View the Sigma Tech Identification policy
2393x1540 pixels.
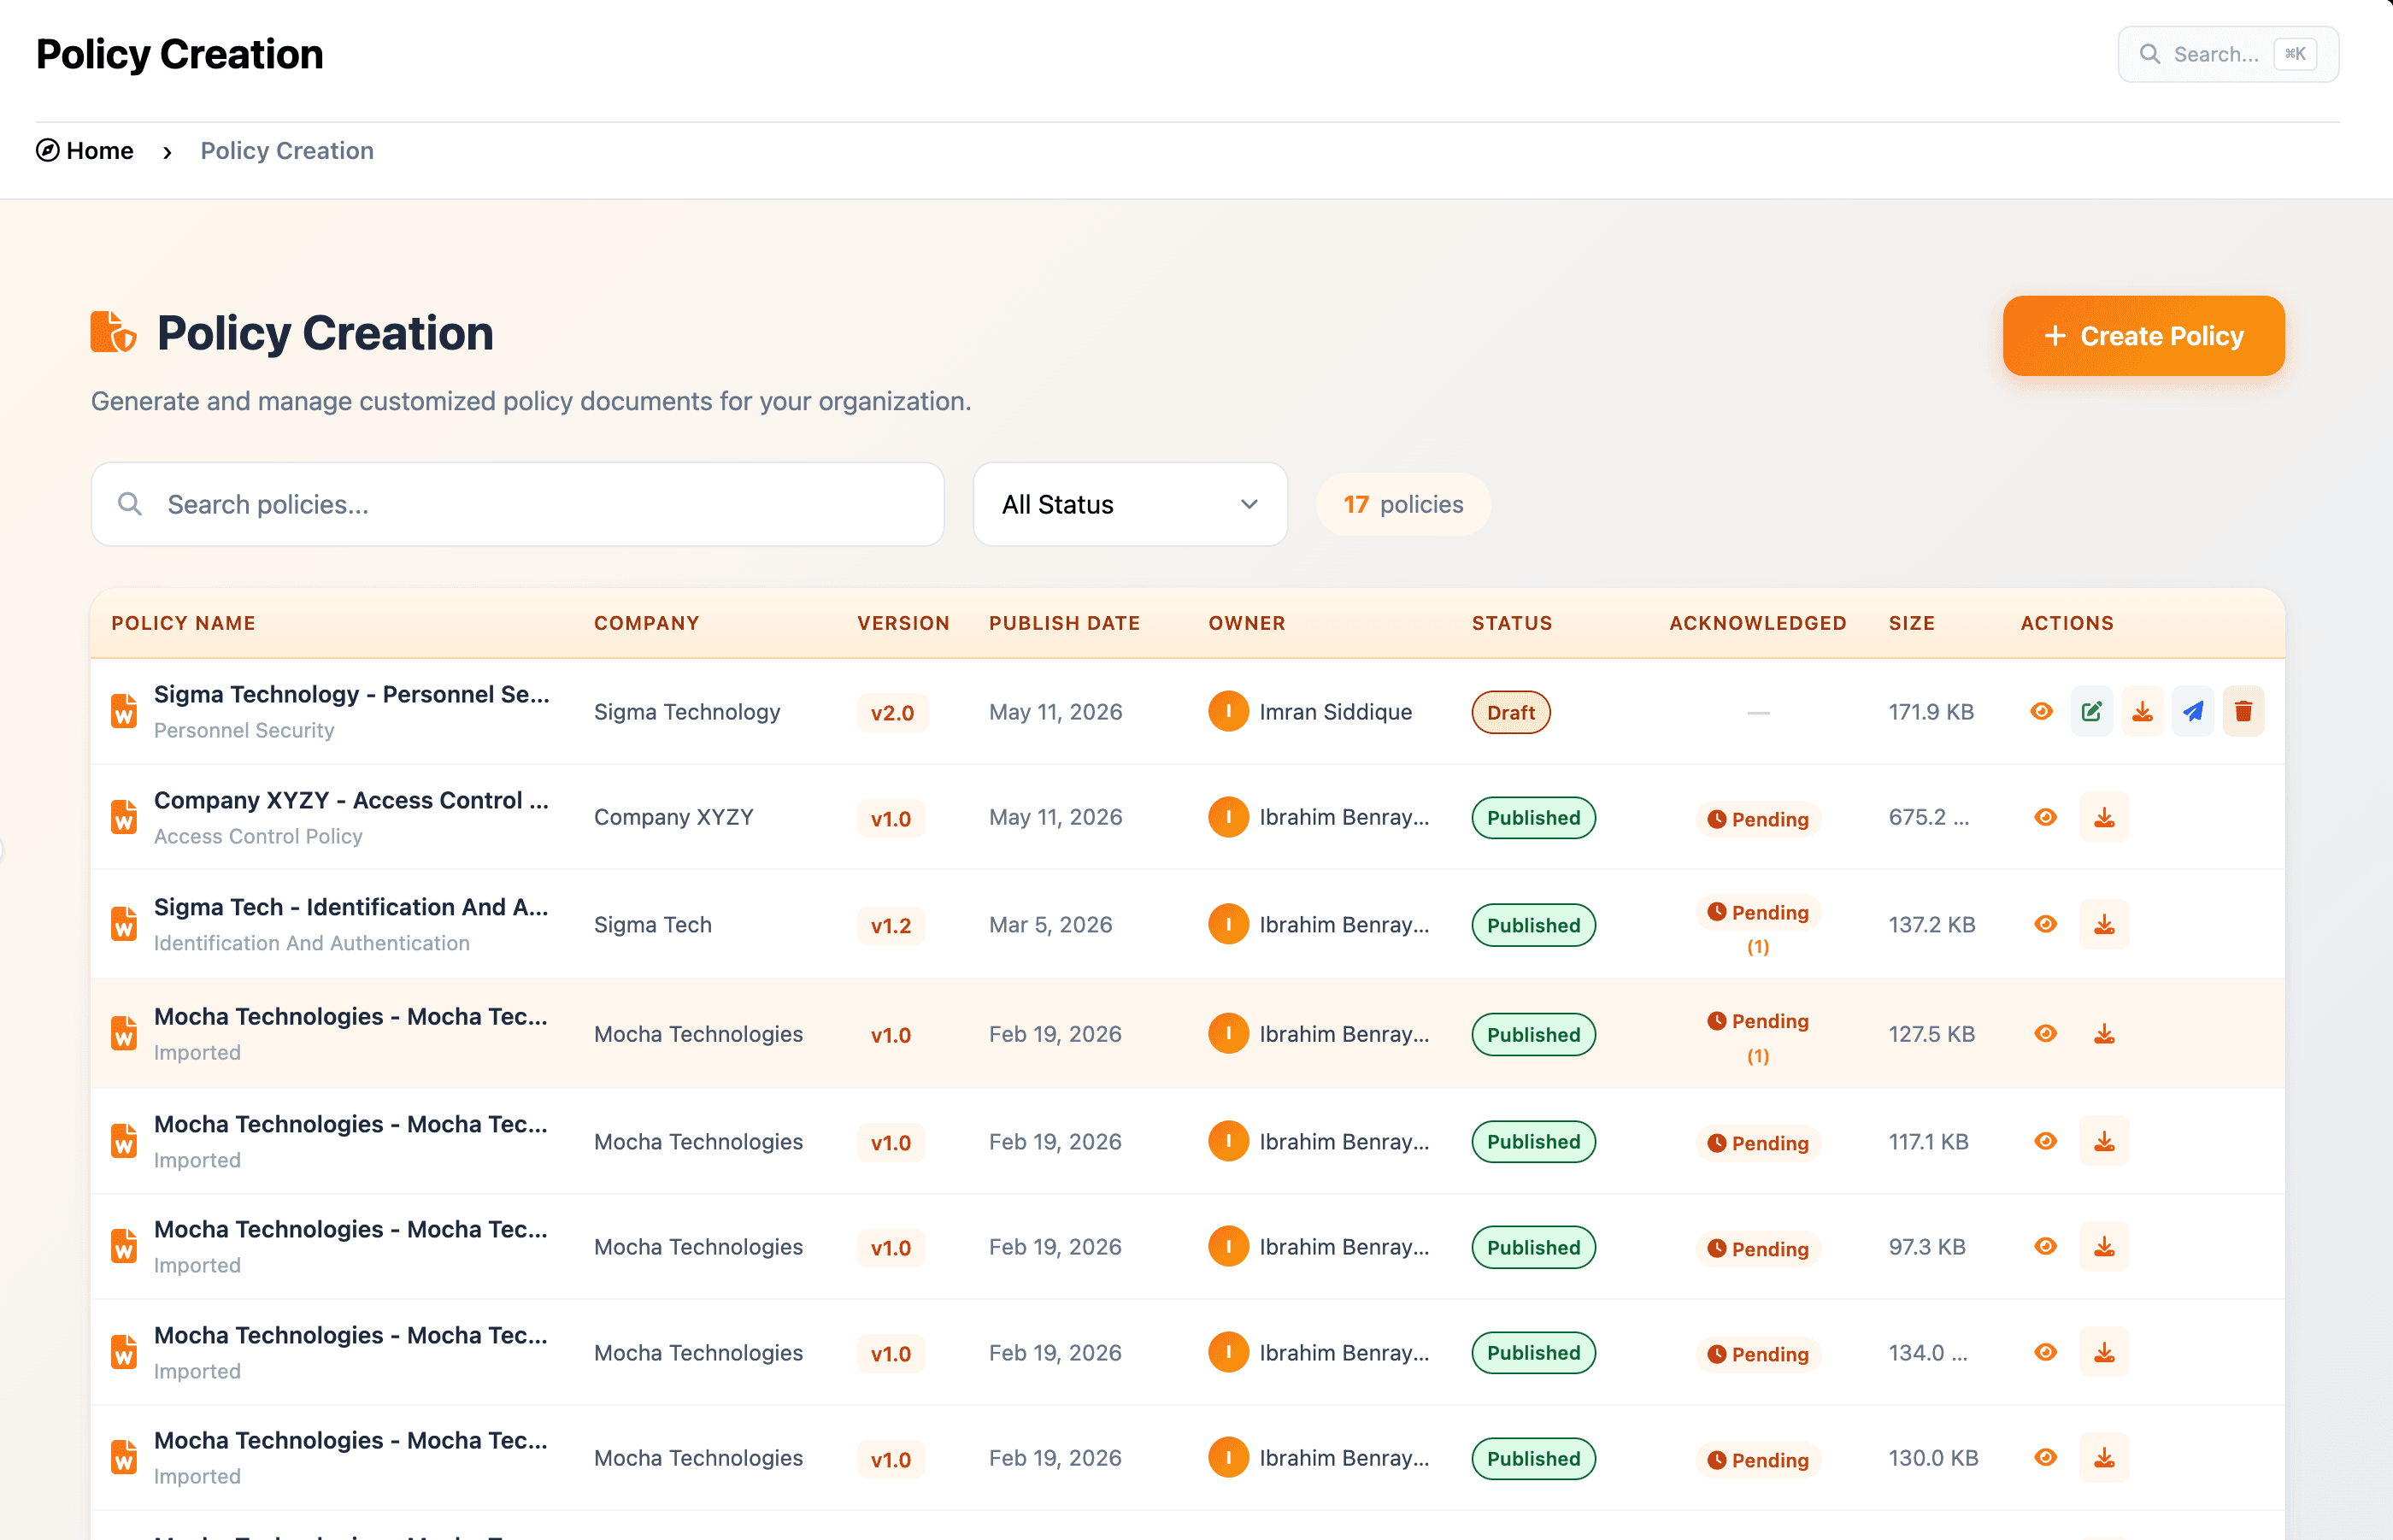click(x=2045, y=924)
